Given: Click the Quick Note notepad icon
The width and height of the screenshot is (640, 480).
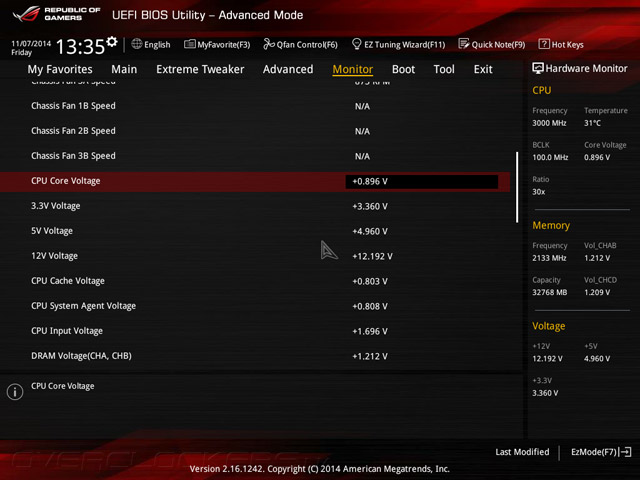Looking at the screenshot, I should (464, 44).
